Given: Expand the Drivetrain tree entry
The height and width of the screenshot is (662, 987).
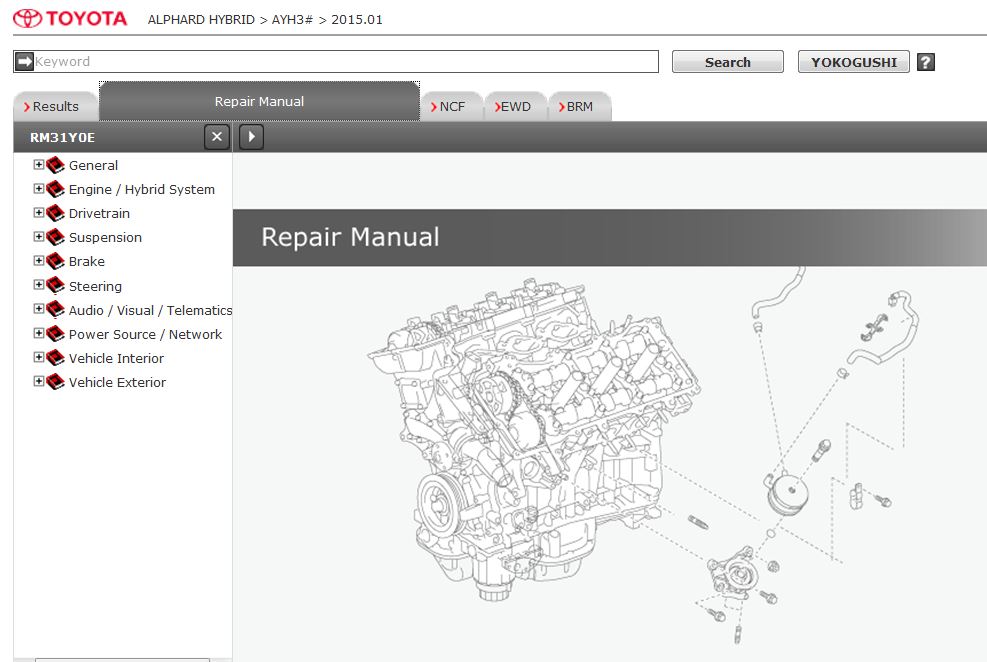Looking at the screenshot, I should pos(37,213).
